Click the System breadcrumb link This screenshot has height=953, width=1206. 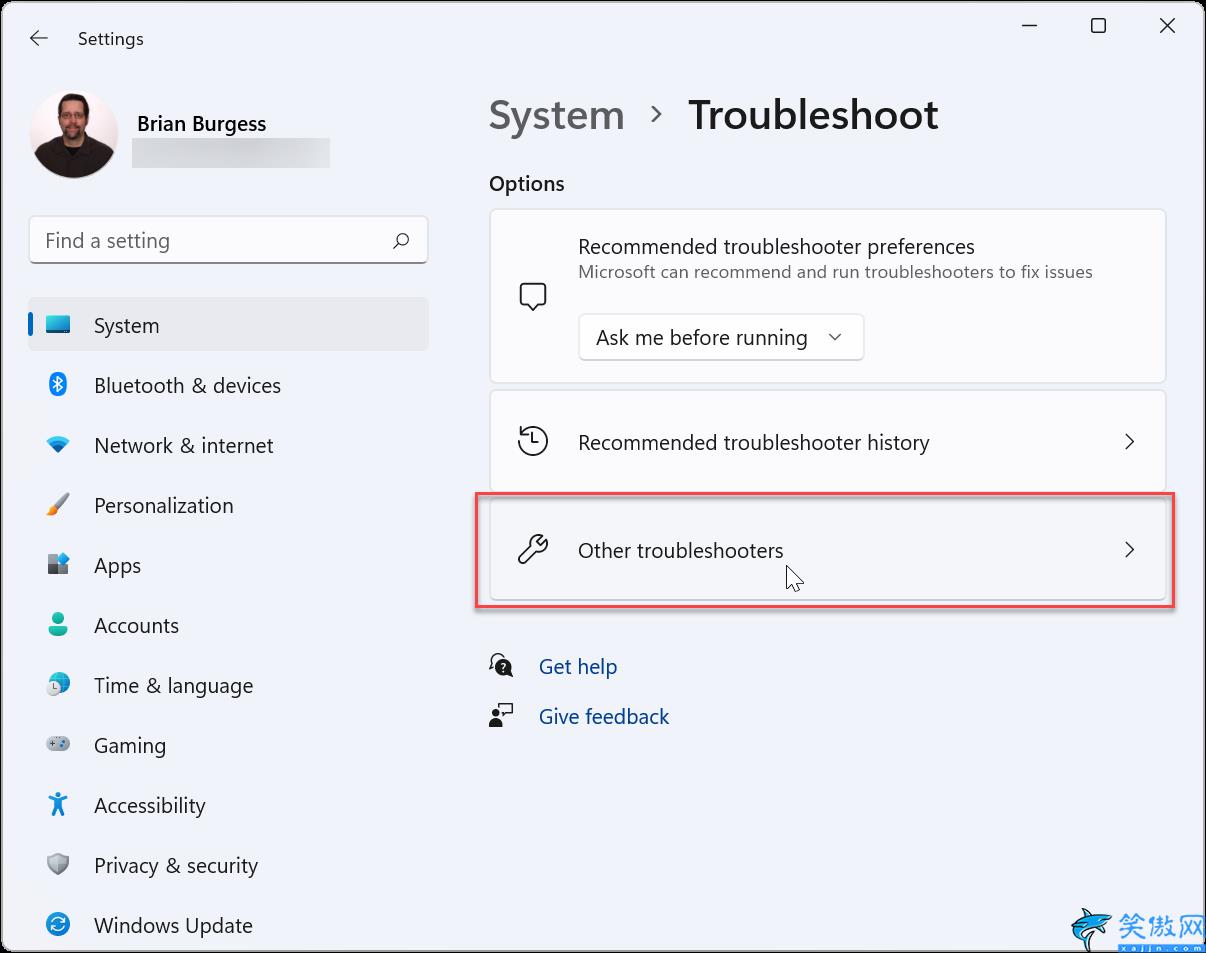coord(556,115)
